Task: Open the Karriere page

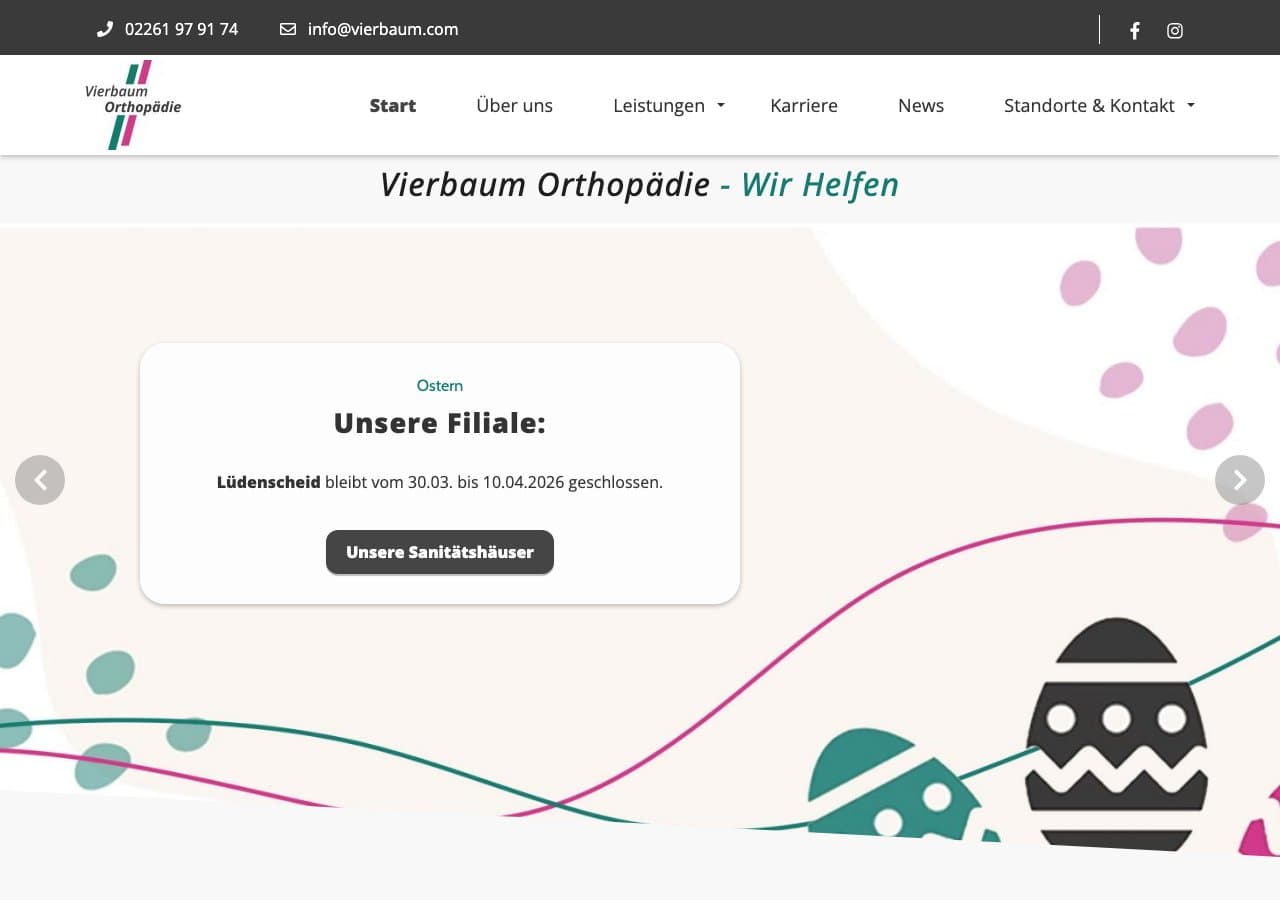Action: [804, 105]
